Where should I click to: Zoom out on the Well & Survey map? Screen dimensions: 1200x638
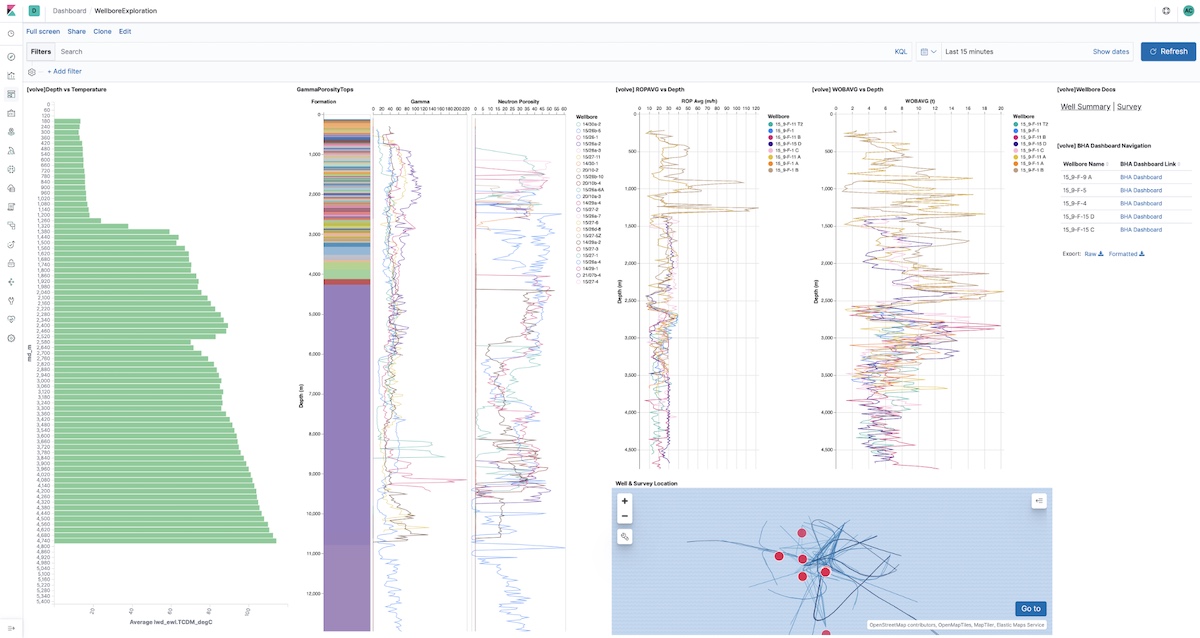coord(625,516)
